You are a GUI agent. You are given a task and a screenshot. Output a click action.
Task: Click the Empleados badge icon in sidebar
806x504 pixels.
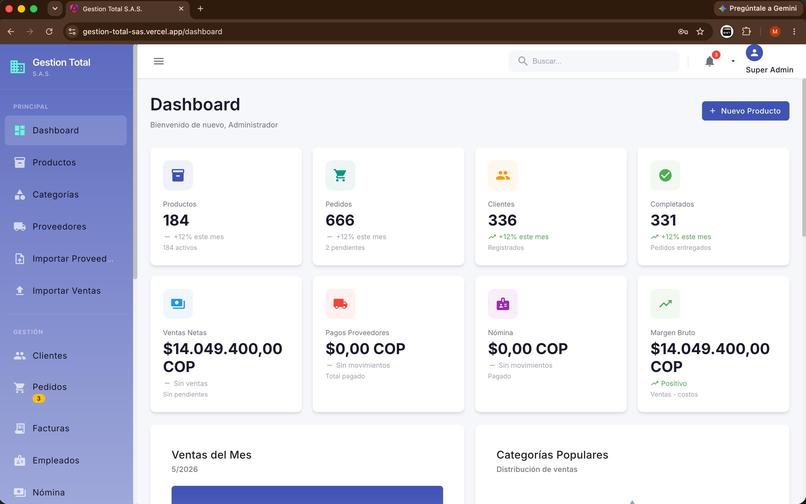[x=20, y=460]
